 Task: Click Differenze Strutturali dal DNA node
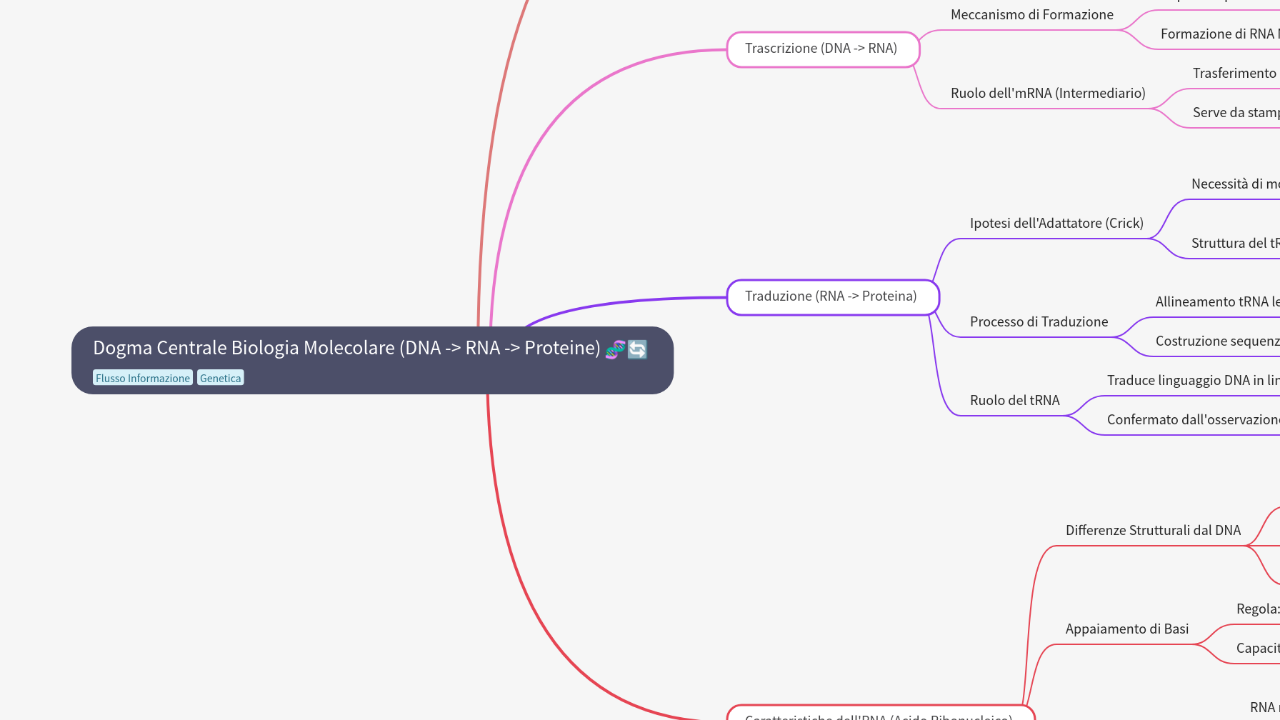1152,531
